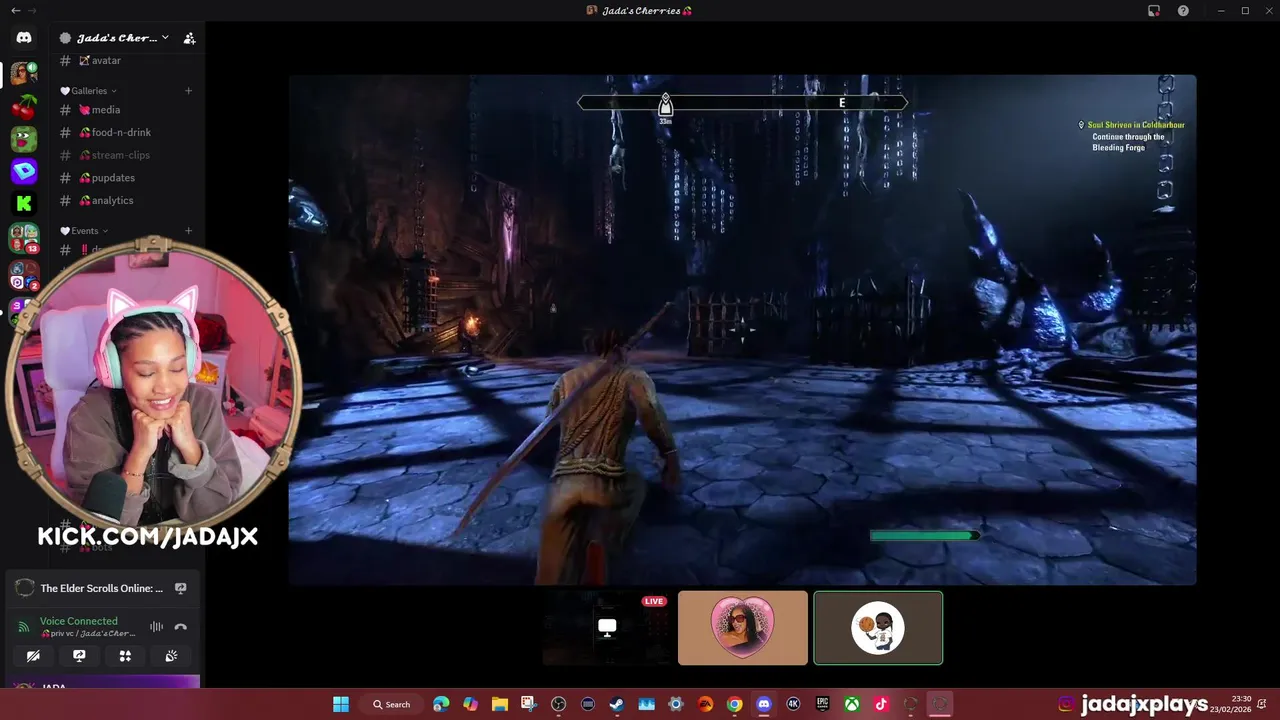Select the pink heart avatar participant tile
1280x720 pixels.
[x=743, y=628]
